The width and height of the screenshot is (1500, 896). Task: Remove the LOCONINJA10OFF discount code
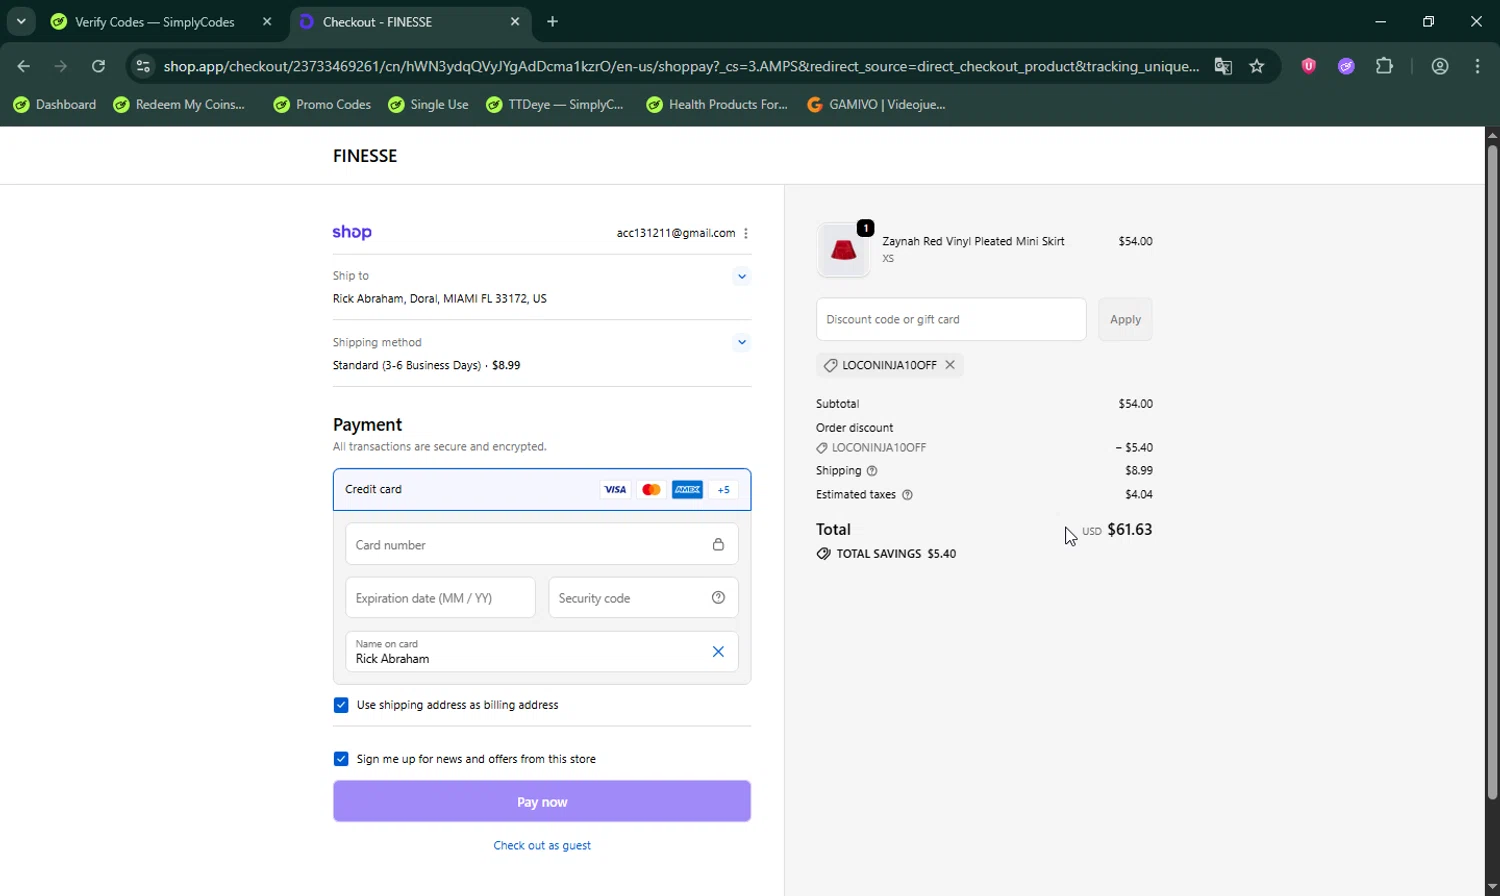click(x=950, y=365)
